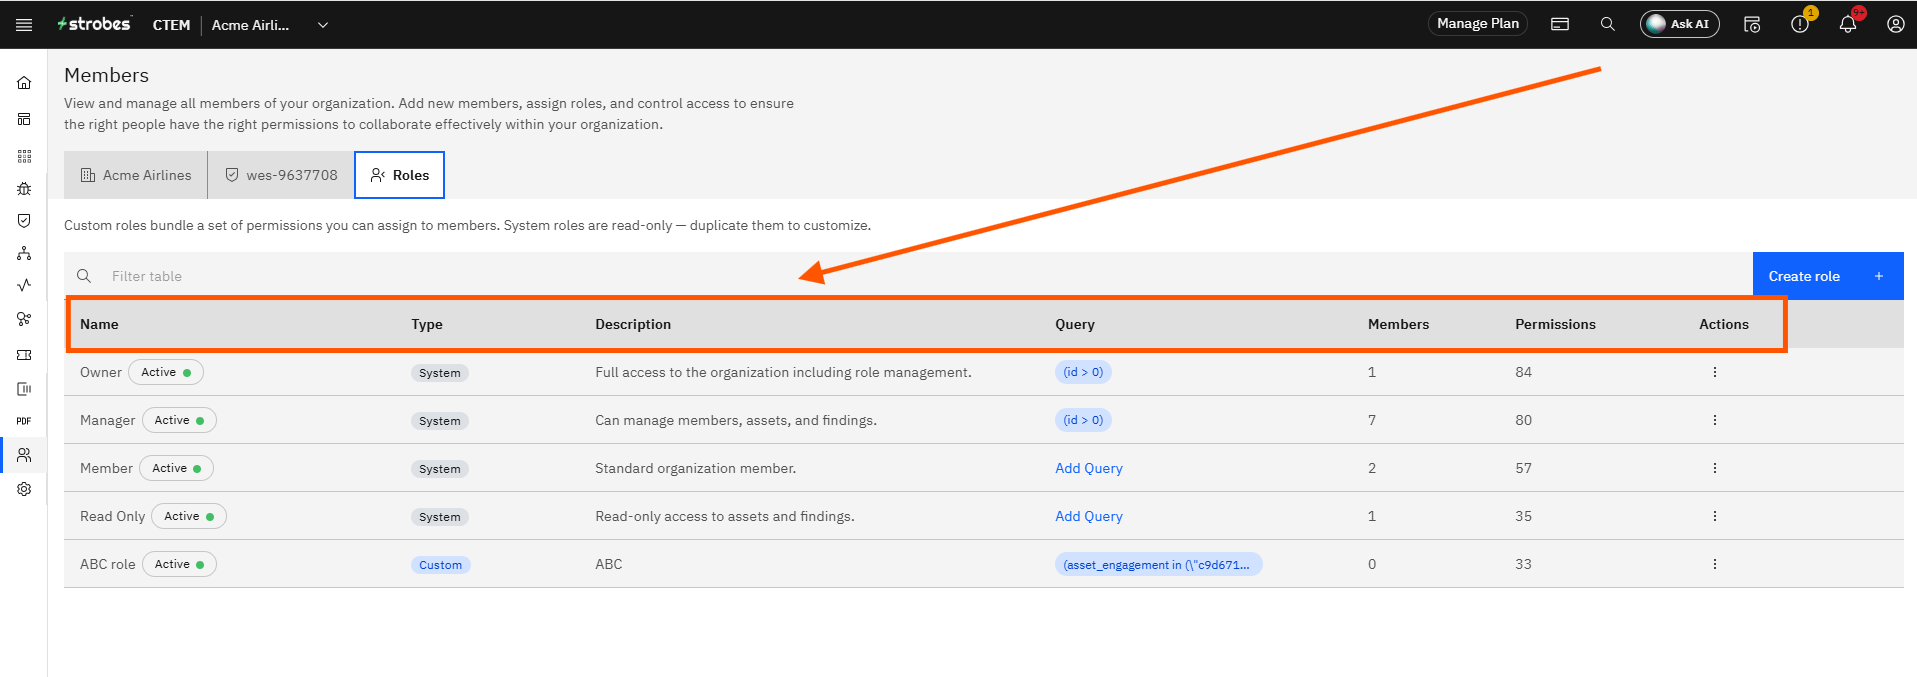Open the dashboards layout icon in sidebar
This screenshot has height=677, width=1917.
pos(24,119)
